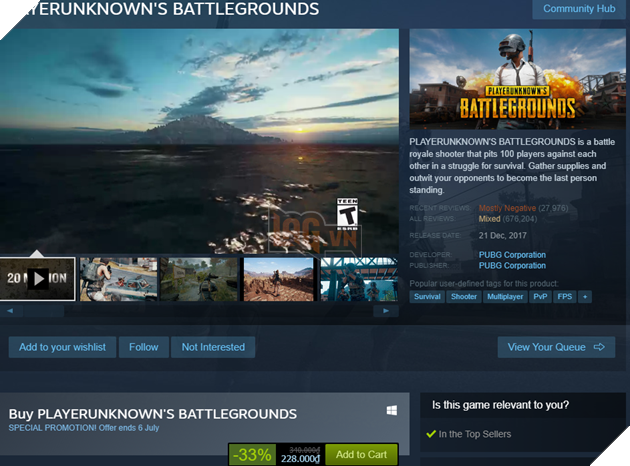Click the -33% discount badge
The height and width of the screenshot is (466, 630).
tap(252, 455)
